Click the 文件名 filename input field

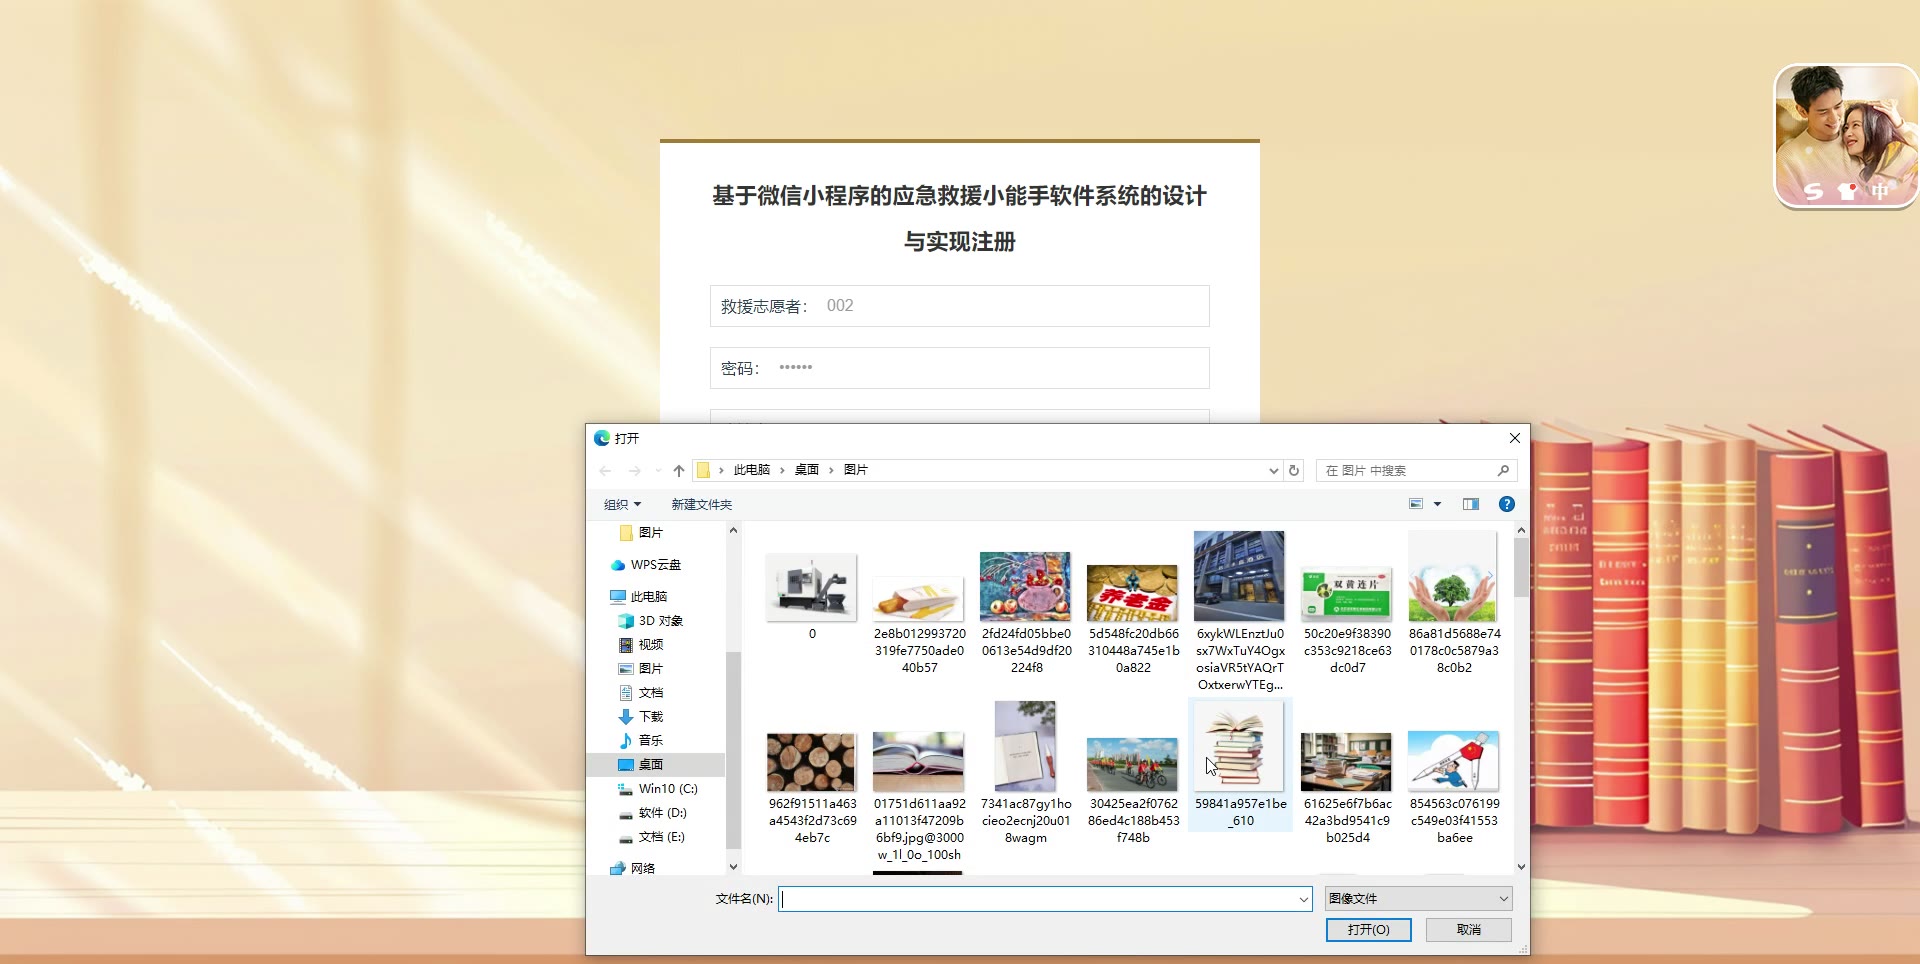pos(1038,899)
